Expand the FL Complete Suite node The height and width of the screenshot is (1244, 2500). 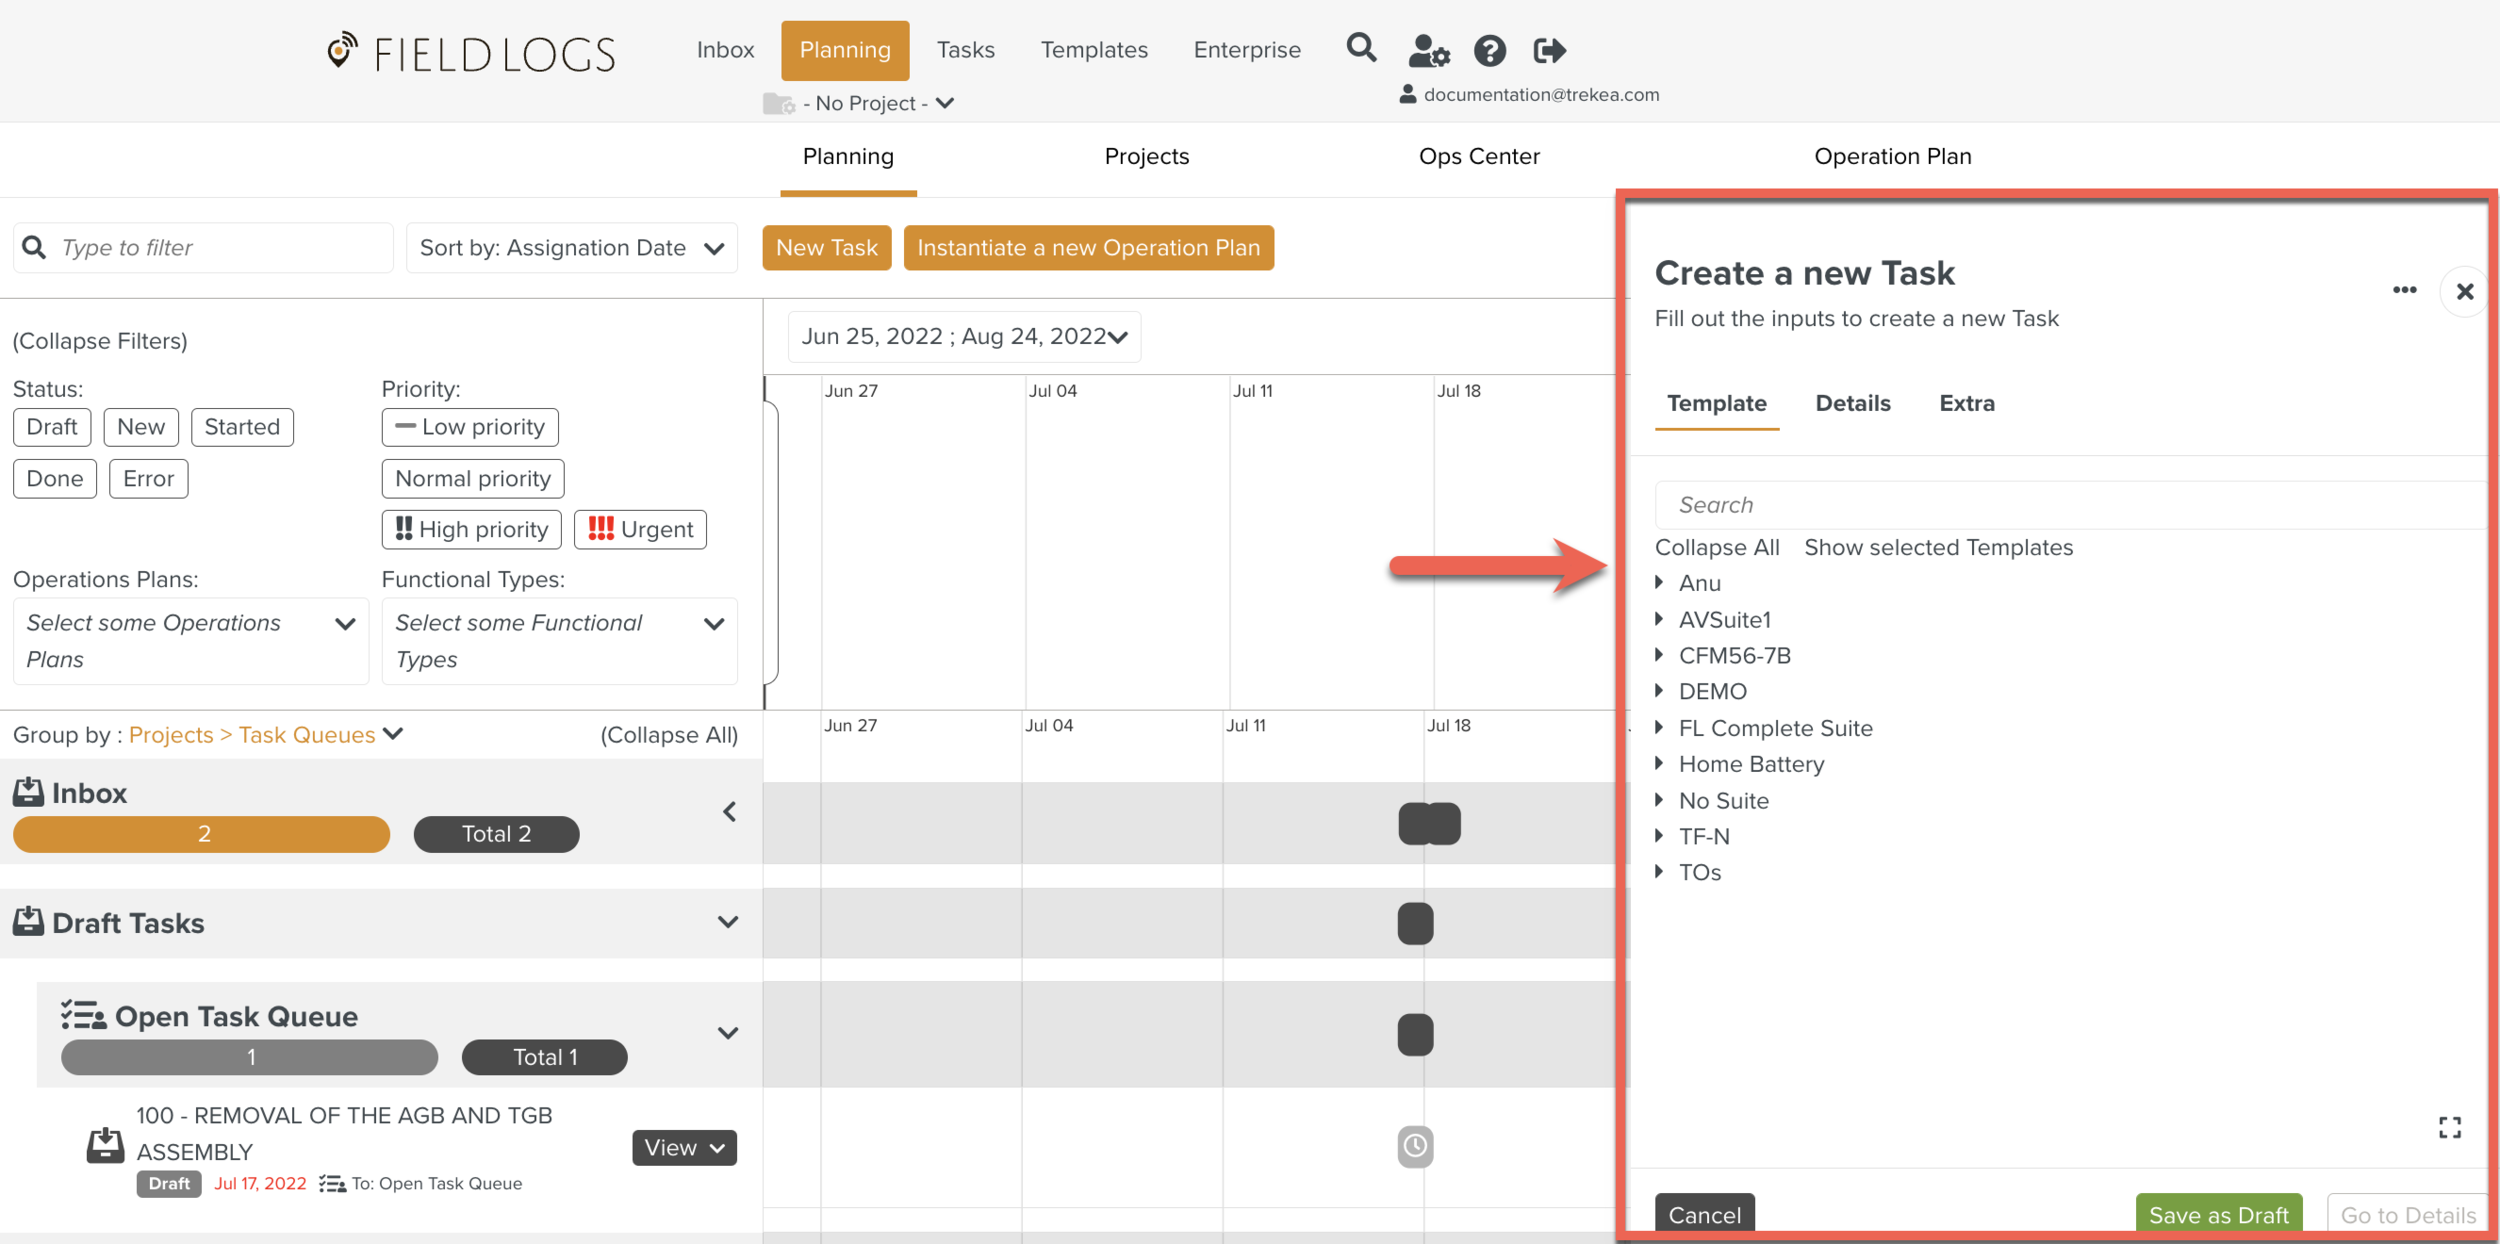1659,728
